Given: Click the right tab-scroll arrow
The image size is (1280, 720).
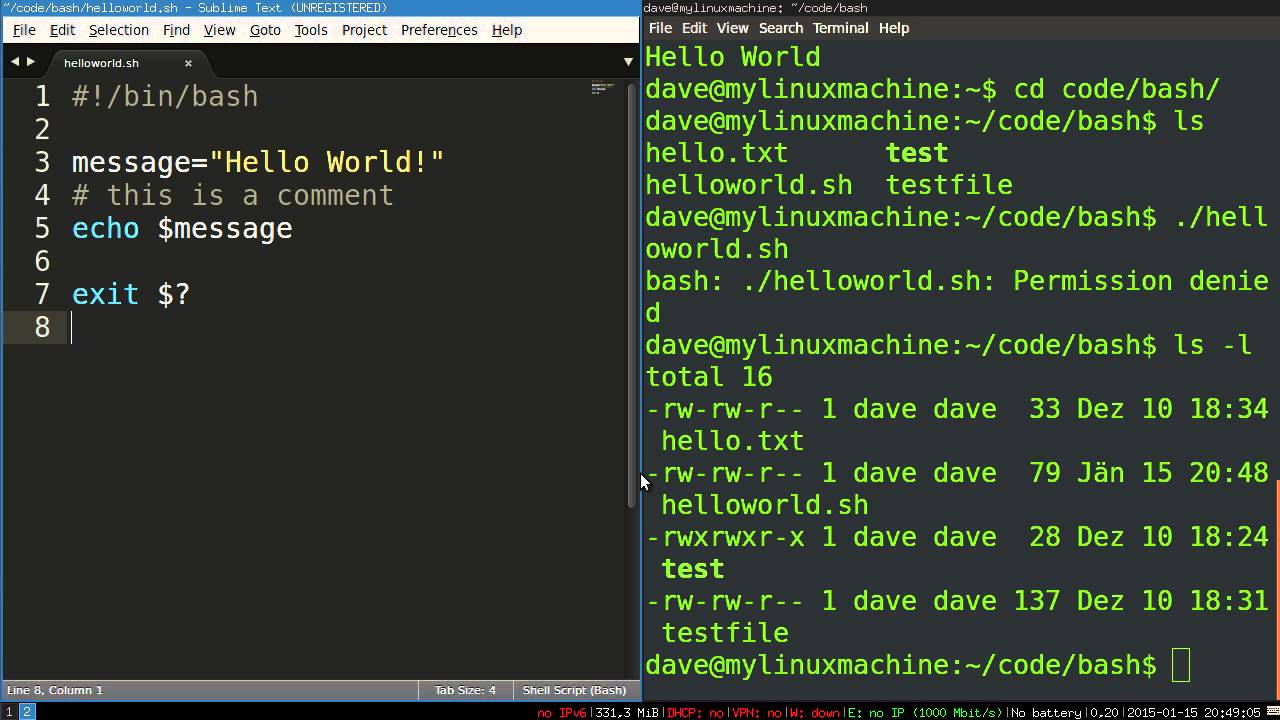Looking at the screenshot, I should [x=31, y=62].
